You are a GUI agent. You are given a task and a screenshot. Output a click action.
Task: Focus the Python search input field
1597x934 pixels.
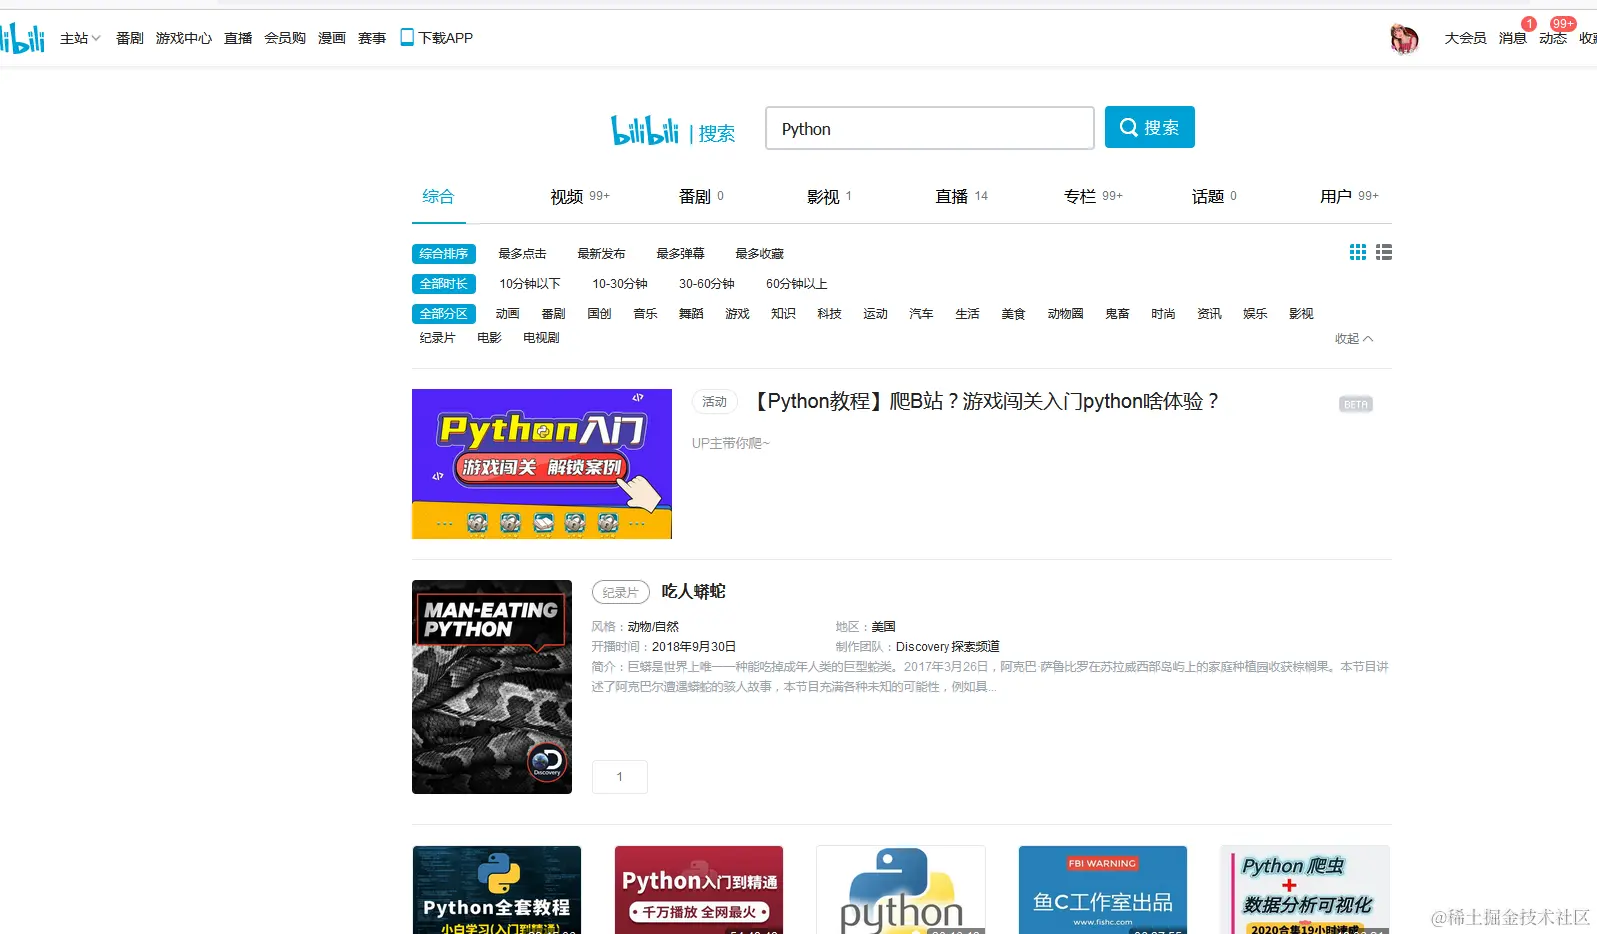930,128
